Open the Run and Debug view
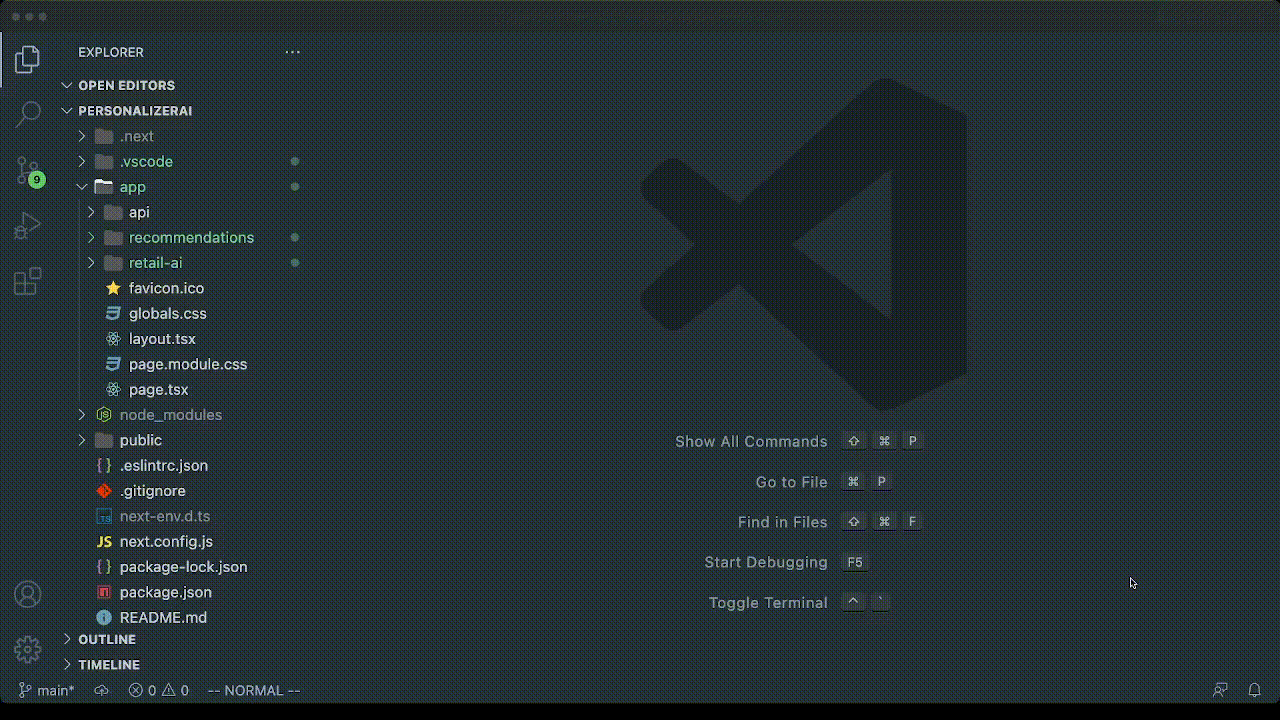1280x720 pixels. (27, 227)
